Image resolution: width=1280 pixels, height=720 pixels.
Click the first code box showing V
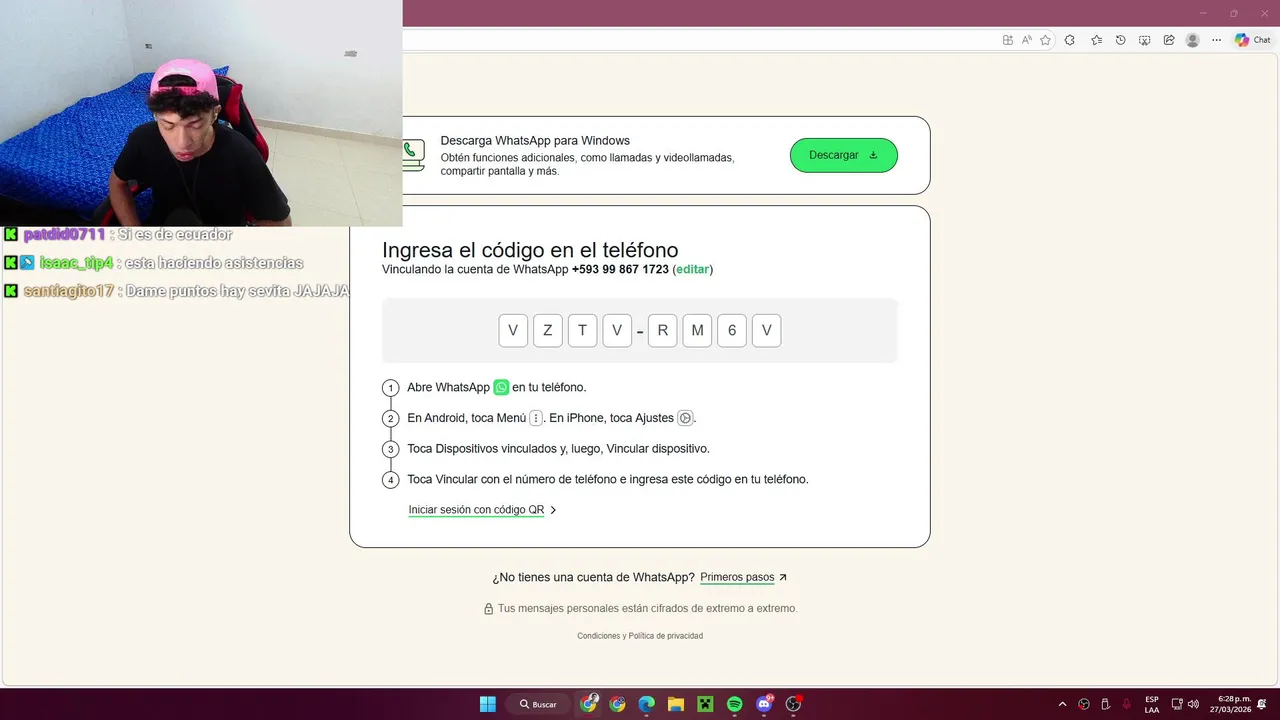click(x=513, y=331)
